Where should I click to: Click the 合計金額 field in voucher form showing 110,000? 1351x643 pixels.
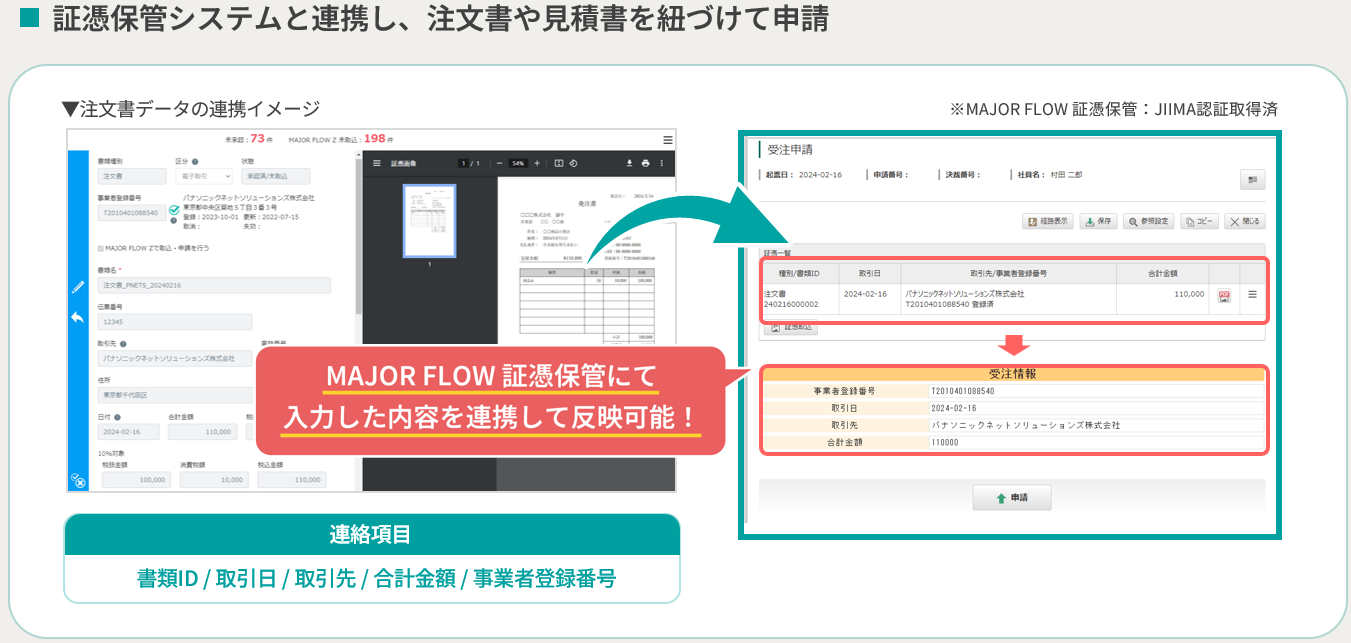click(x=202, y=432)
